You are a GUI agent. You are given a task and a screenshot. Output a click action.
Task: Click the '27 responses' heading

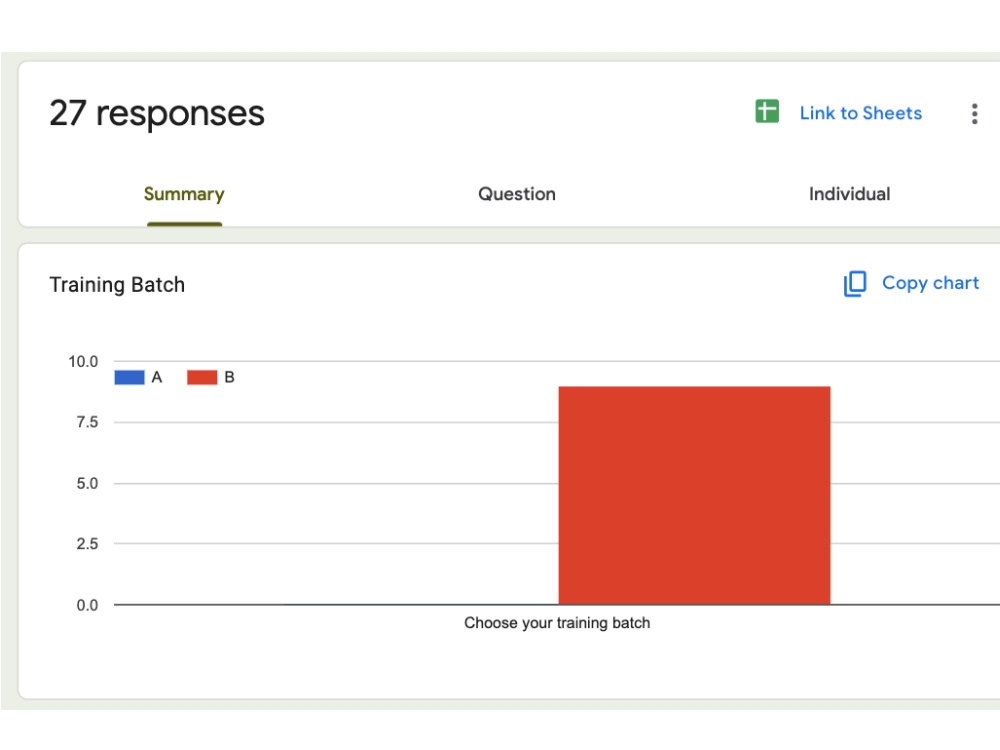(157, 114)
